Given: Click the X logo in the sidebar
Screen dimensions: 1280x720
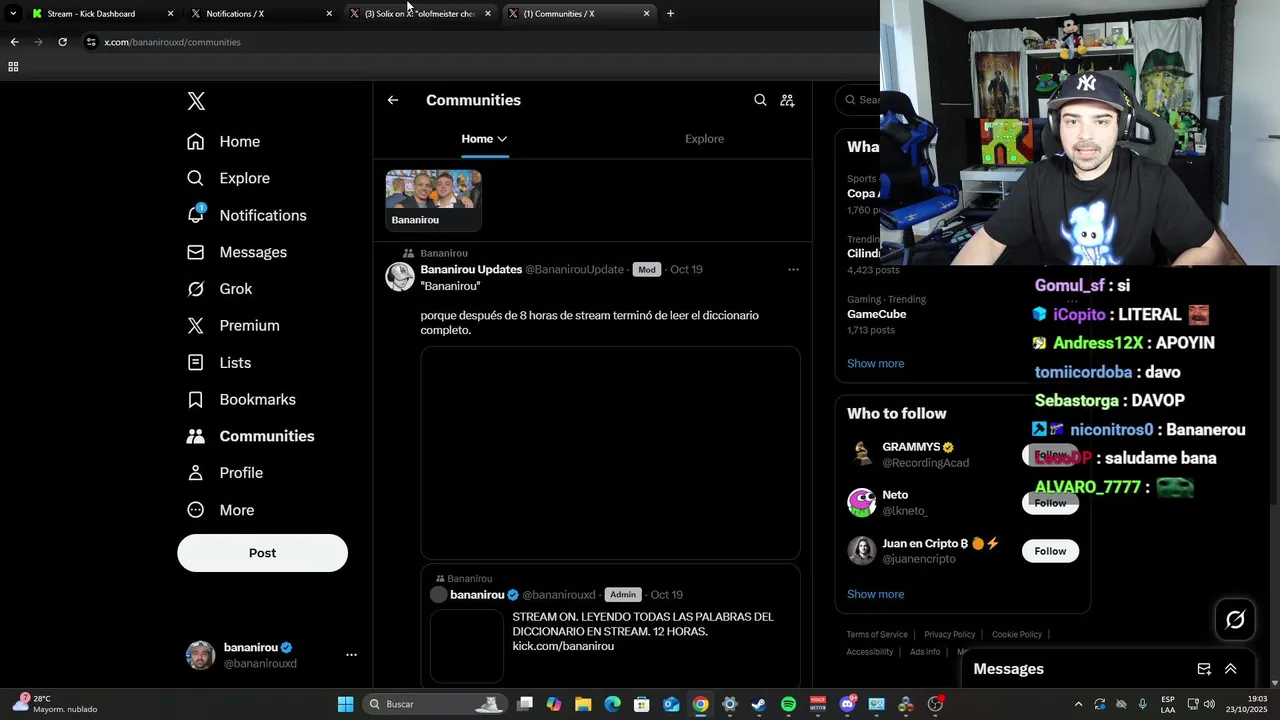Looking at the screenshot, I should pos(196,101).
